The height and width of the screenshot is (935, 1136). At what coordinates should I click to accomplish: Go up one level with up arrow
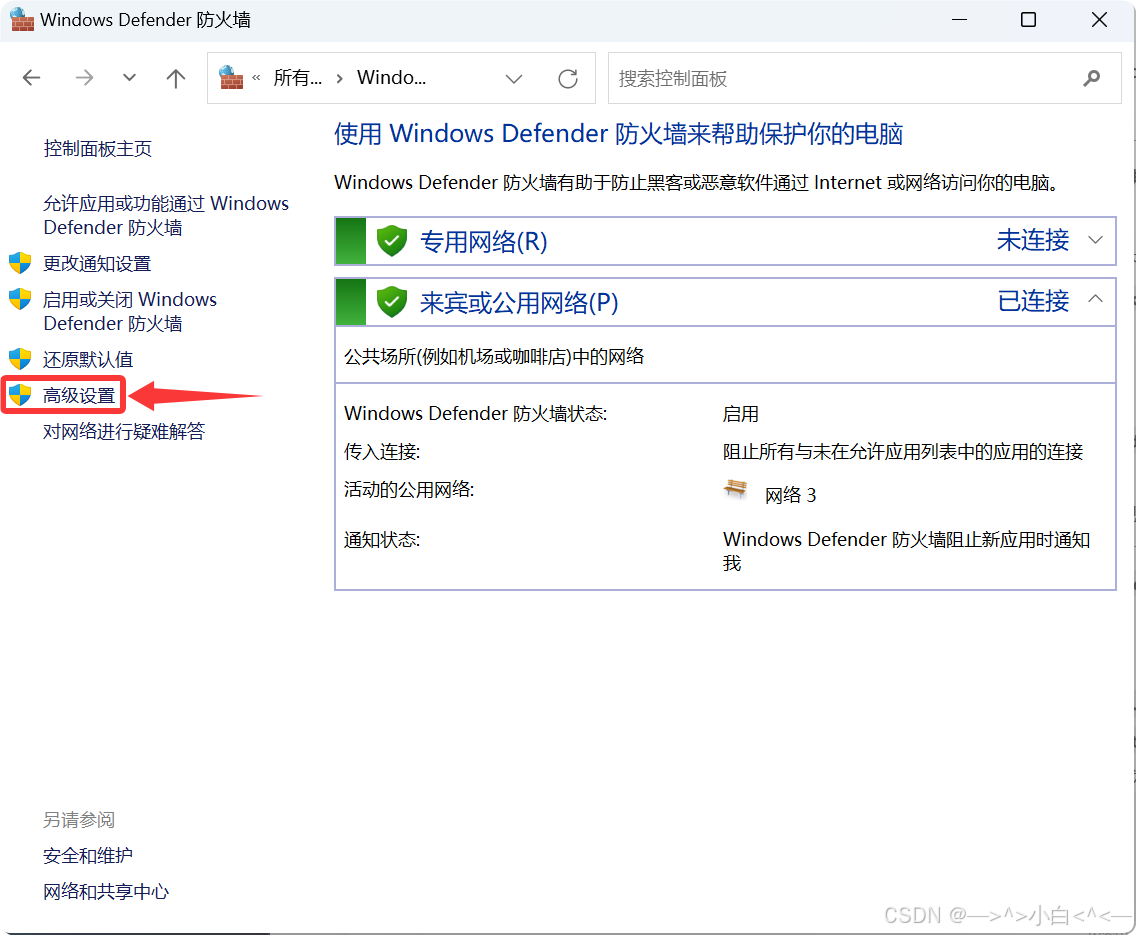pyautogui.click(x=175, y=77)
